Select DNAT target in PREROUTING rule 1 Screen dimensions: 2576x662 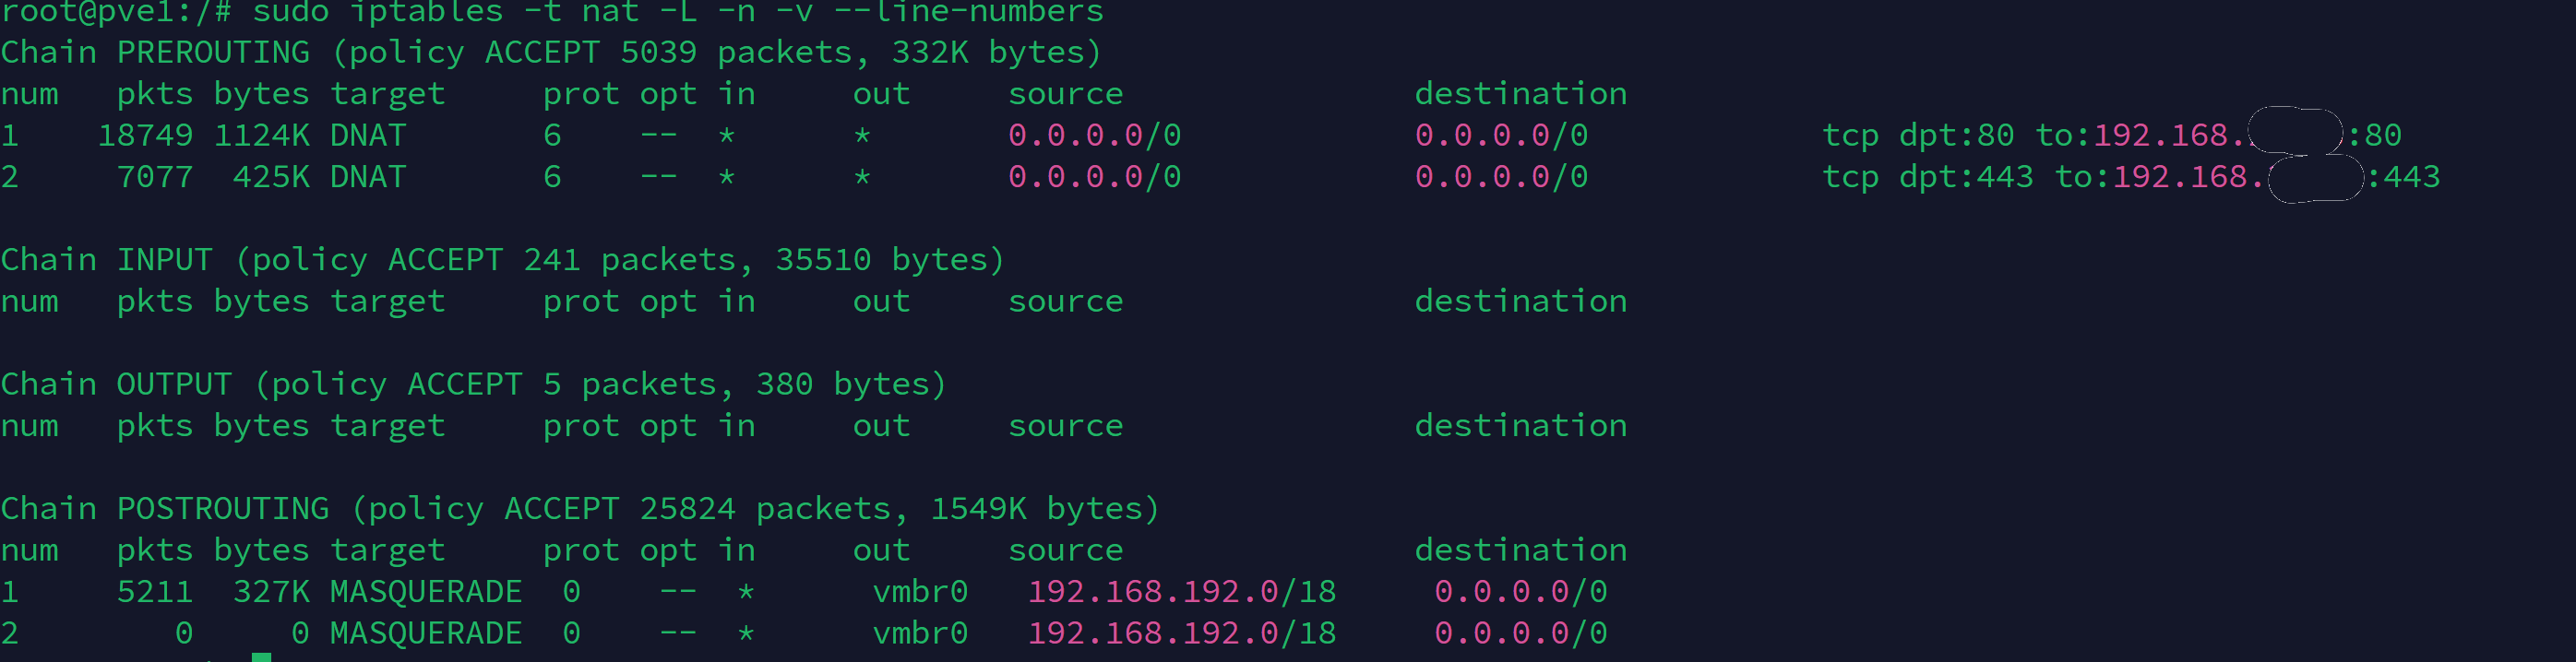[x=368, y=135]
